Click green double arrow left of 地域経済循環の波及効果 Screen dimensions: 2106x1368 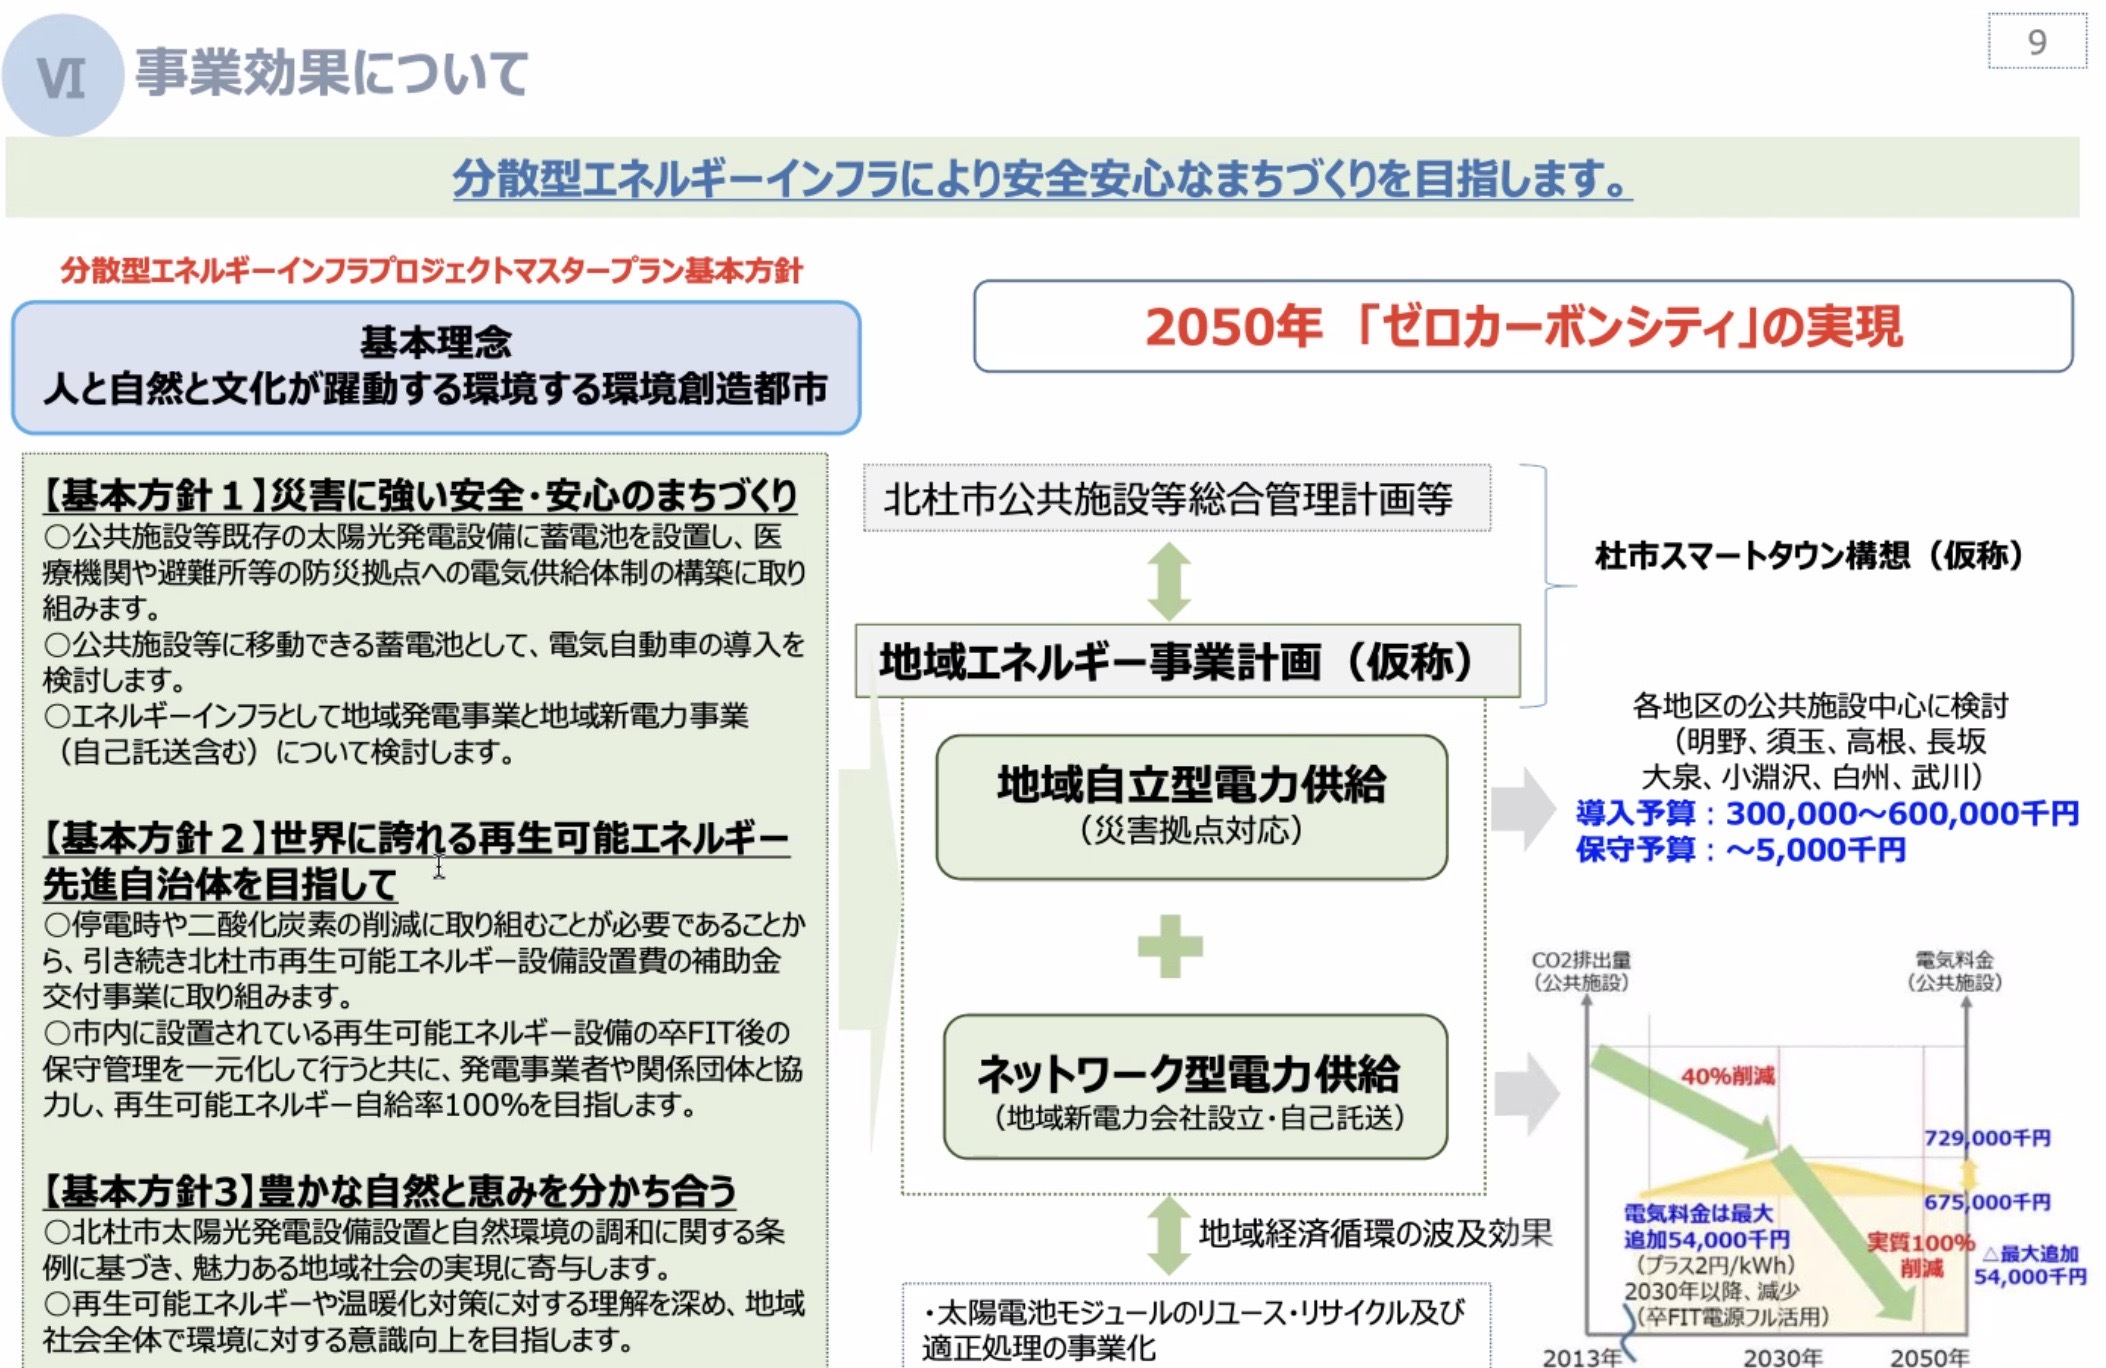coord(1167,1234)
